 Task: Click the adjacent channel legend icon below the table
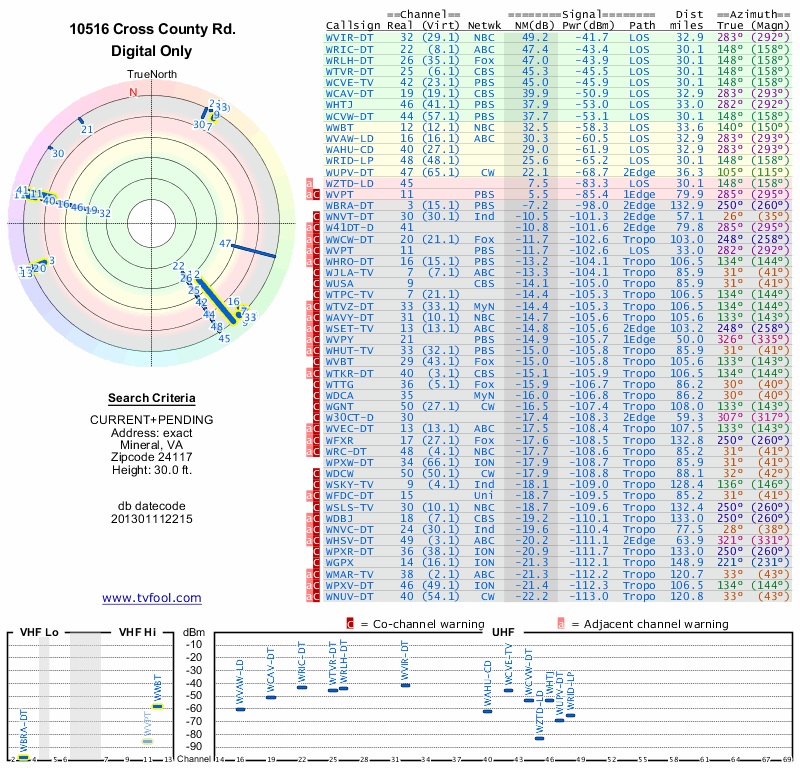[561, 624]
